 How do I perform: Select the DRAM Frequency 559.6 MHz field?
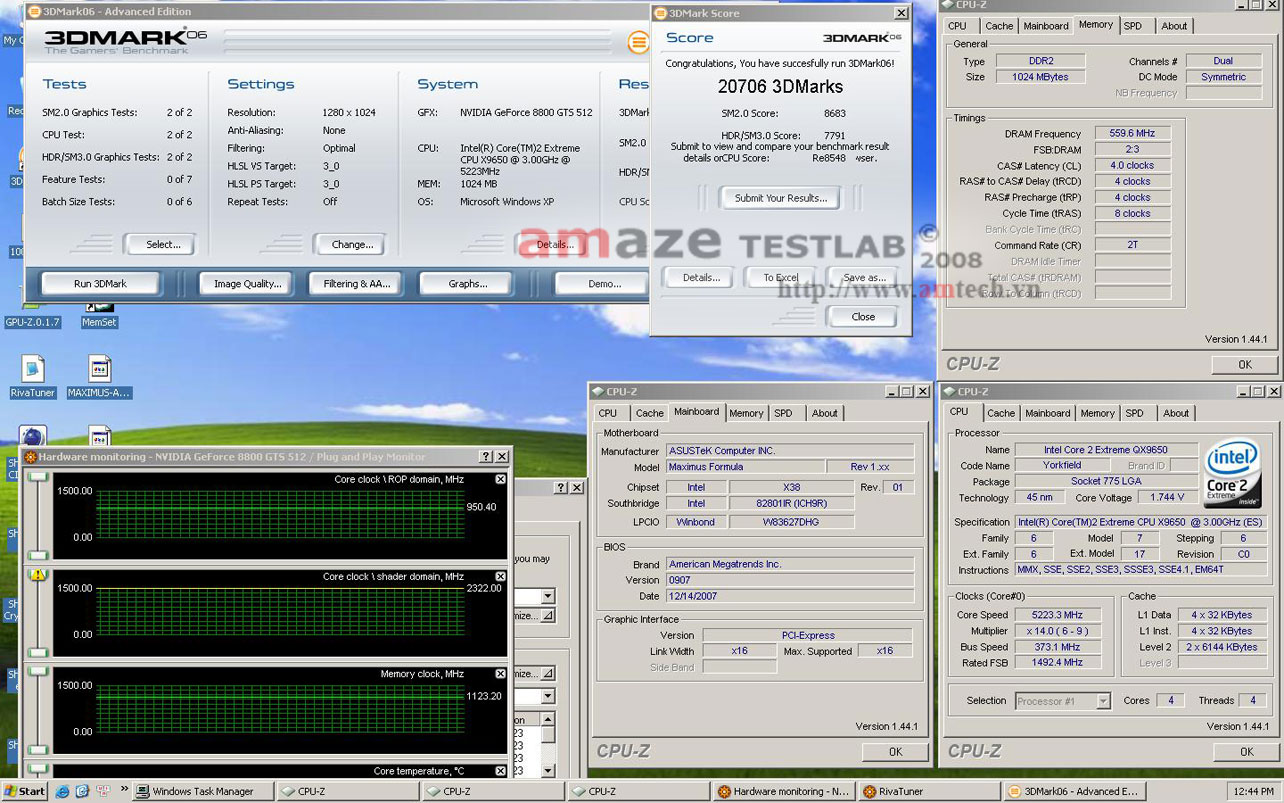click(1132, 133)
